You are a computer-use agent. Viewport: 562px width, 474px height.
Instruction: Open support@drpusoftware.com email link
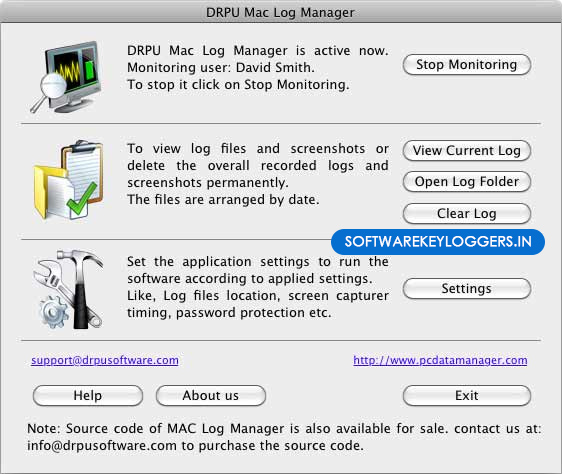(x=105, y=360)
